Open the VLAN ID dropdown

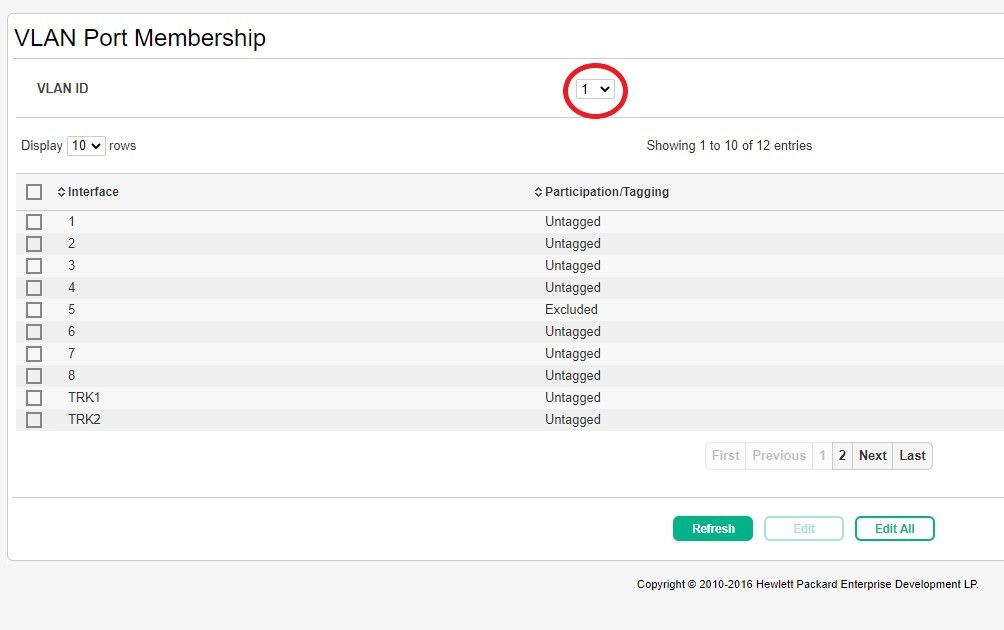(595, 89)
